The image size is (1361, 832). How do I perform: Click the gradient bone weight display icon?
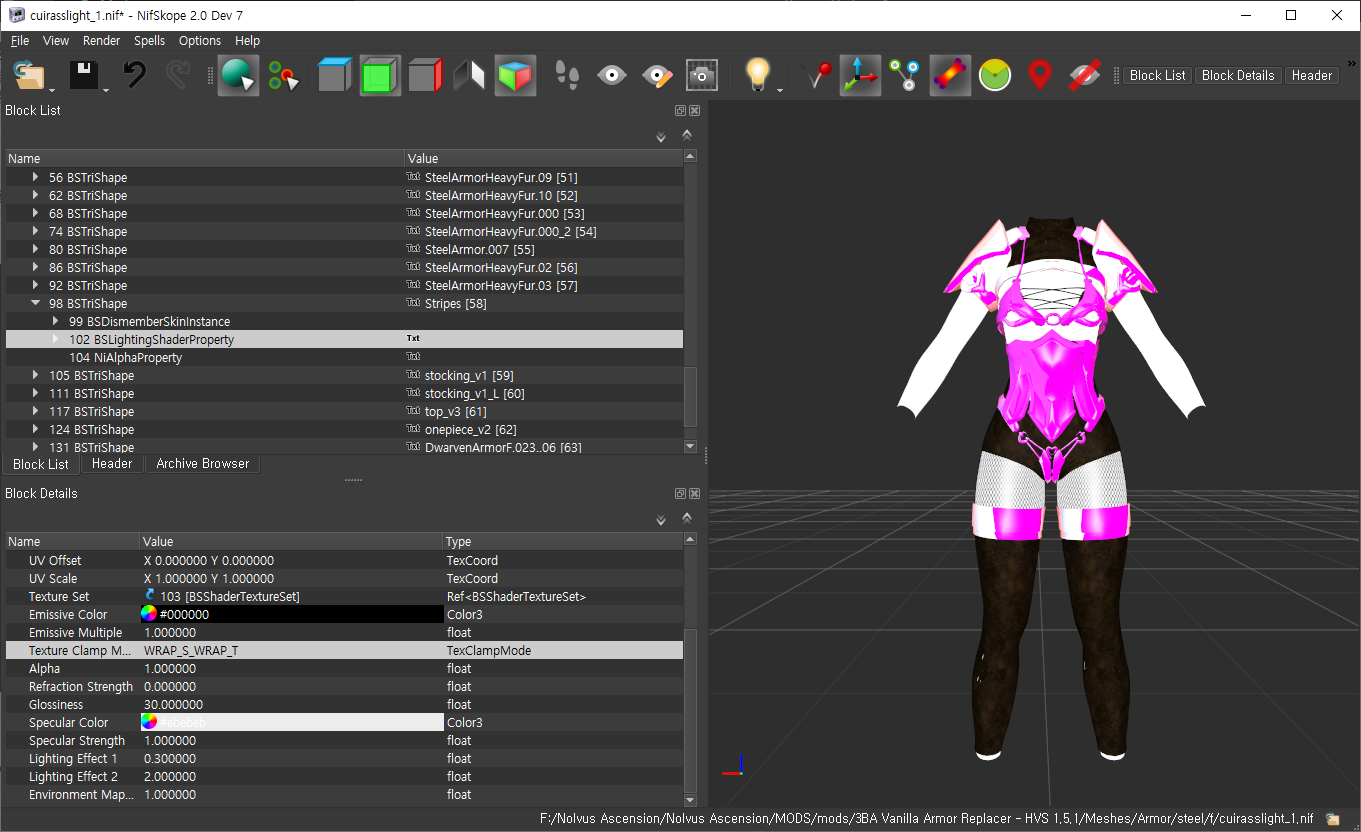[949, 75]
